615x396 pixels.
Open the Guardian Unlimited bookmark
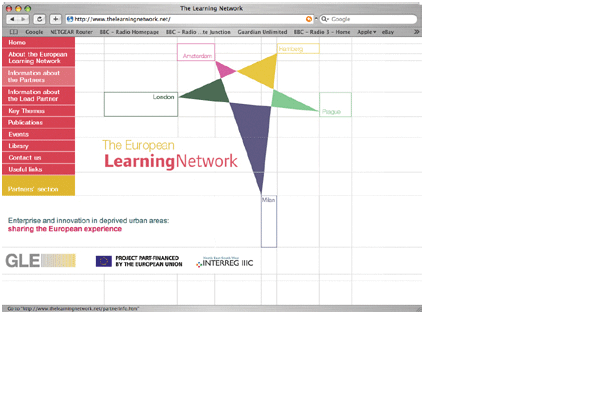pos(262,32)
